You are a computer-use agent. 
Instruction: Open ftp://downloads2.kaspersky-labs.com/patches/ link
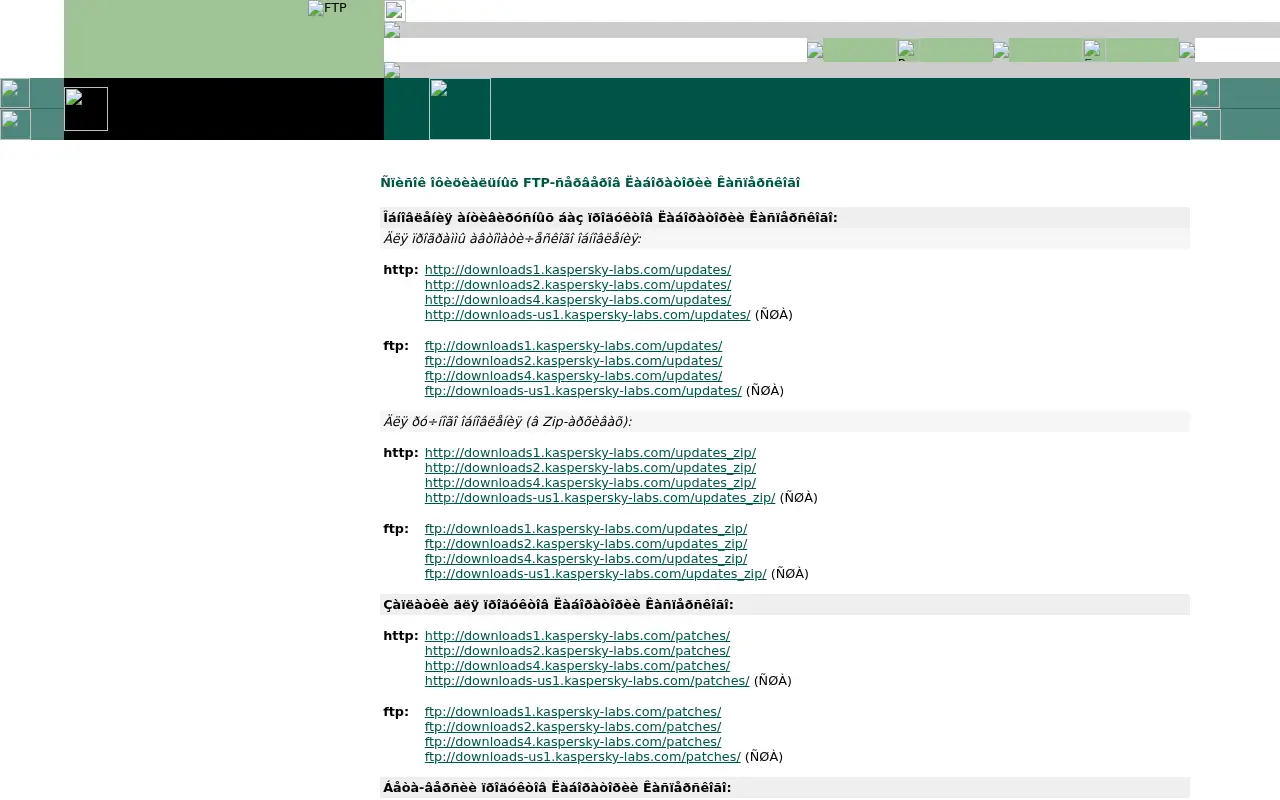click(x=573, y=727)
